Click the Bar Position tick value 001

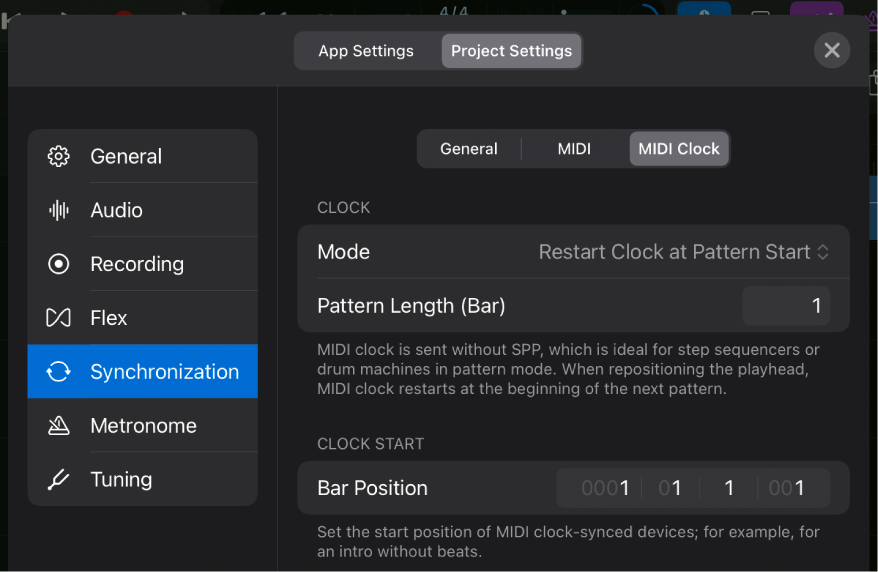(x=786, y=488)
